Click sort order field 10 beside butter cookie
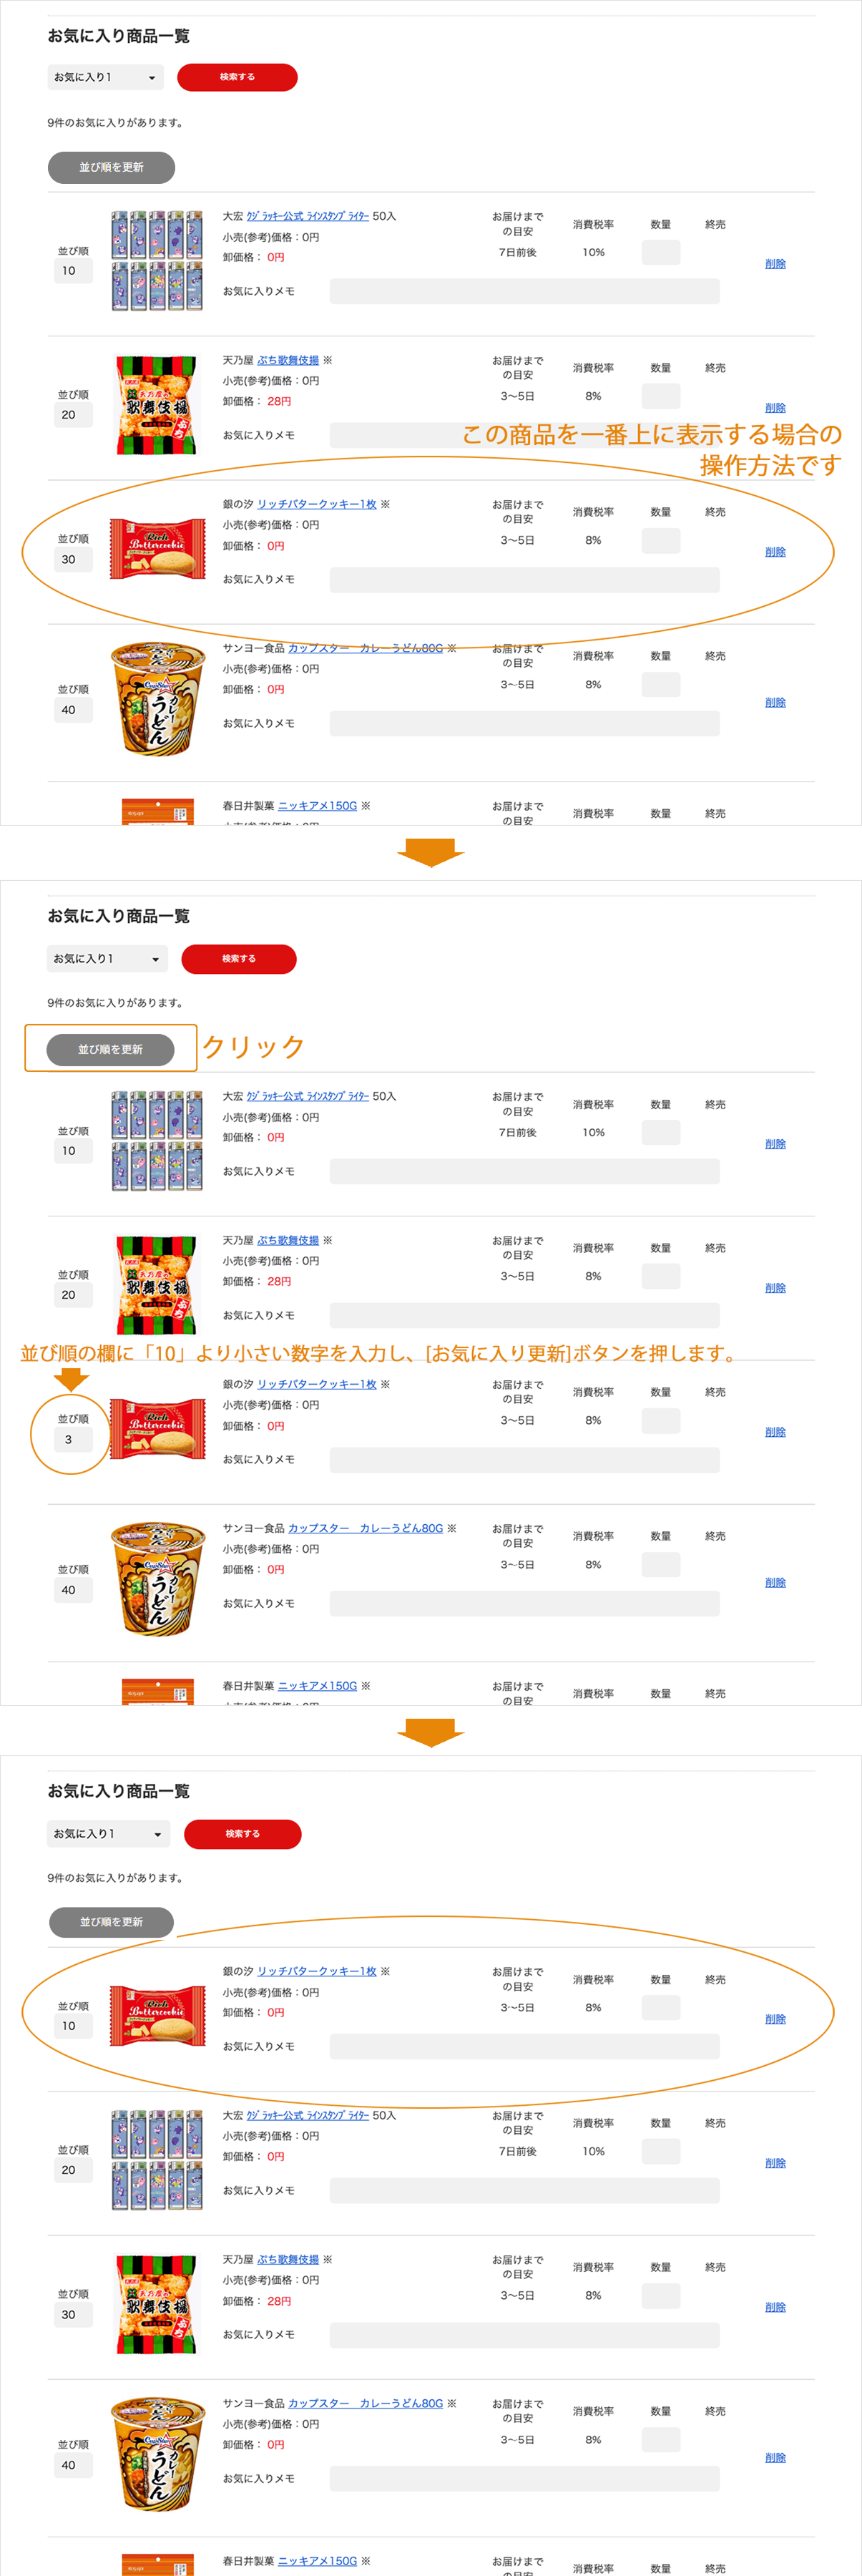 (70, 2026)
